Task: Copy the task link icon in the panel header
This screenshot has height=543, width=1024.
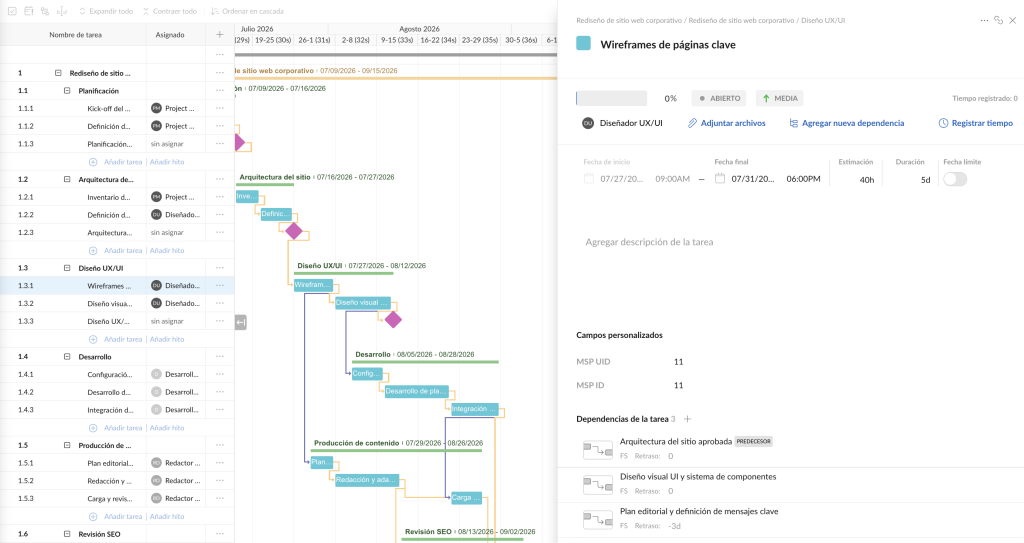Action: (x=999, y=20)
